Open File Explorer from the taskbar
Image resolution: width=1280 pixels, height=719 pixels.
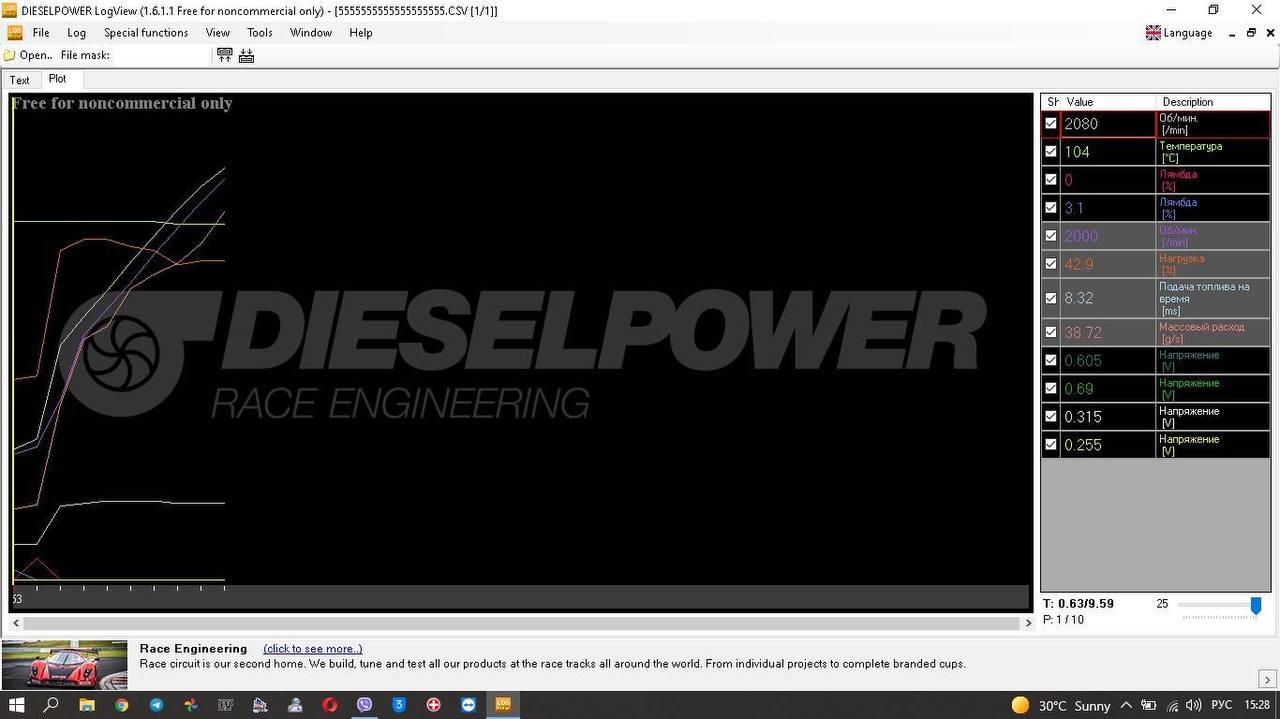tap(86, 705)
